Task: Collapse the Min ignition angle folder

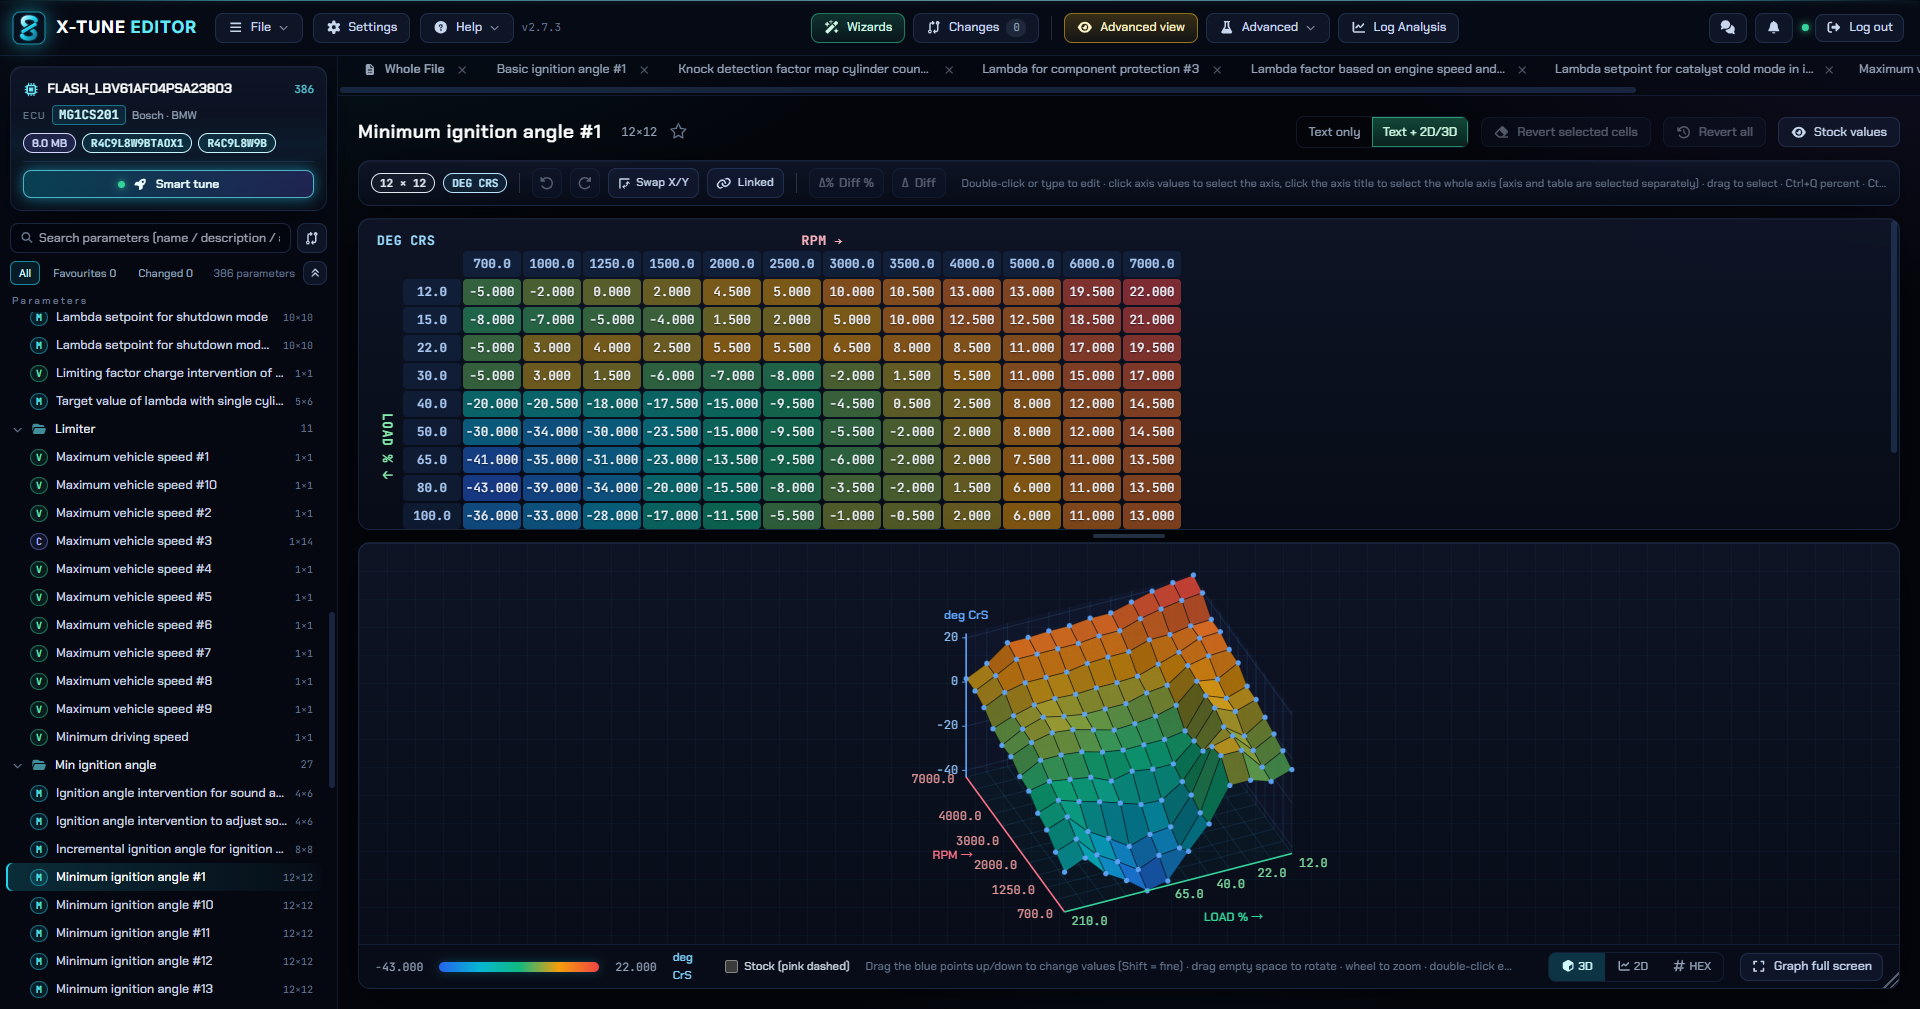Action: (x=17, y=766)
